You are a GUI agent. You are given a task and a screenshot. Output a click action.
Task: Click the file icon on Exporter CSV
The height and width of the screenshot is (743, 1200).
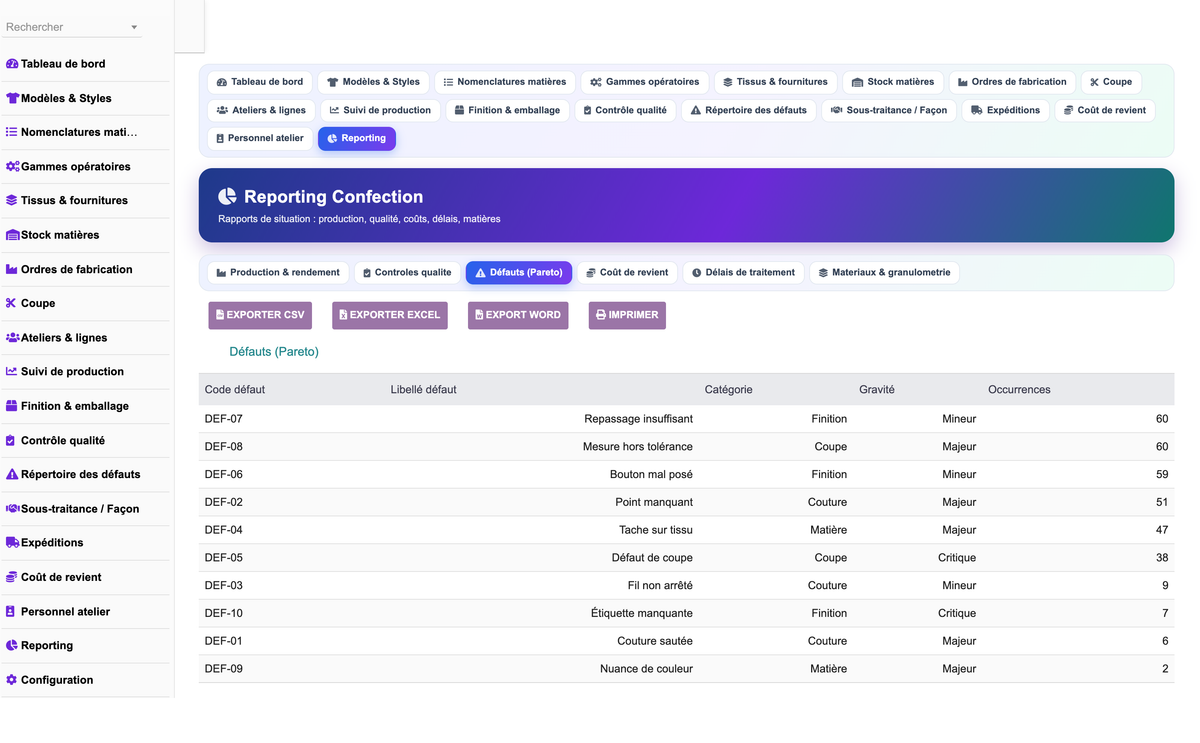(x=220, y=315)
